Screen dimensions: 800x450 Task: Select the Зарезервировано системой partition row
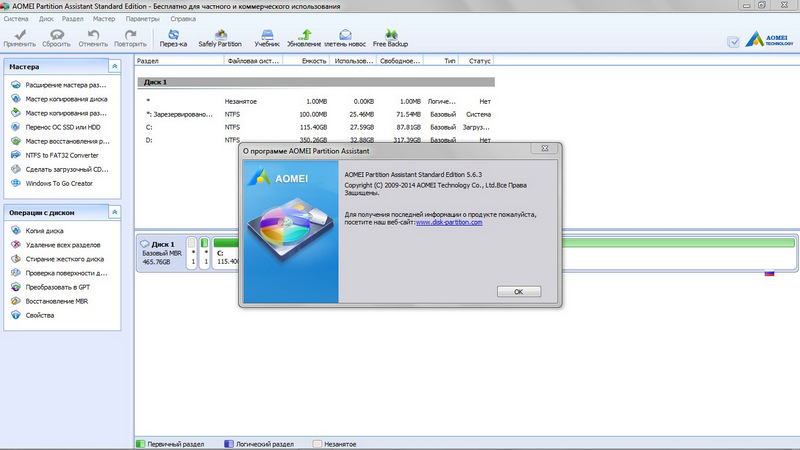pyautogui.click(x=315, y=114)
